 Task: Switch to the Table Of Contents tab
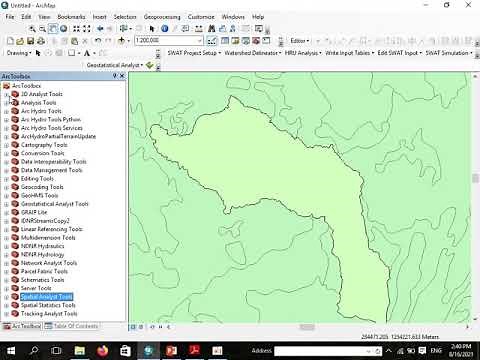71,326
